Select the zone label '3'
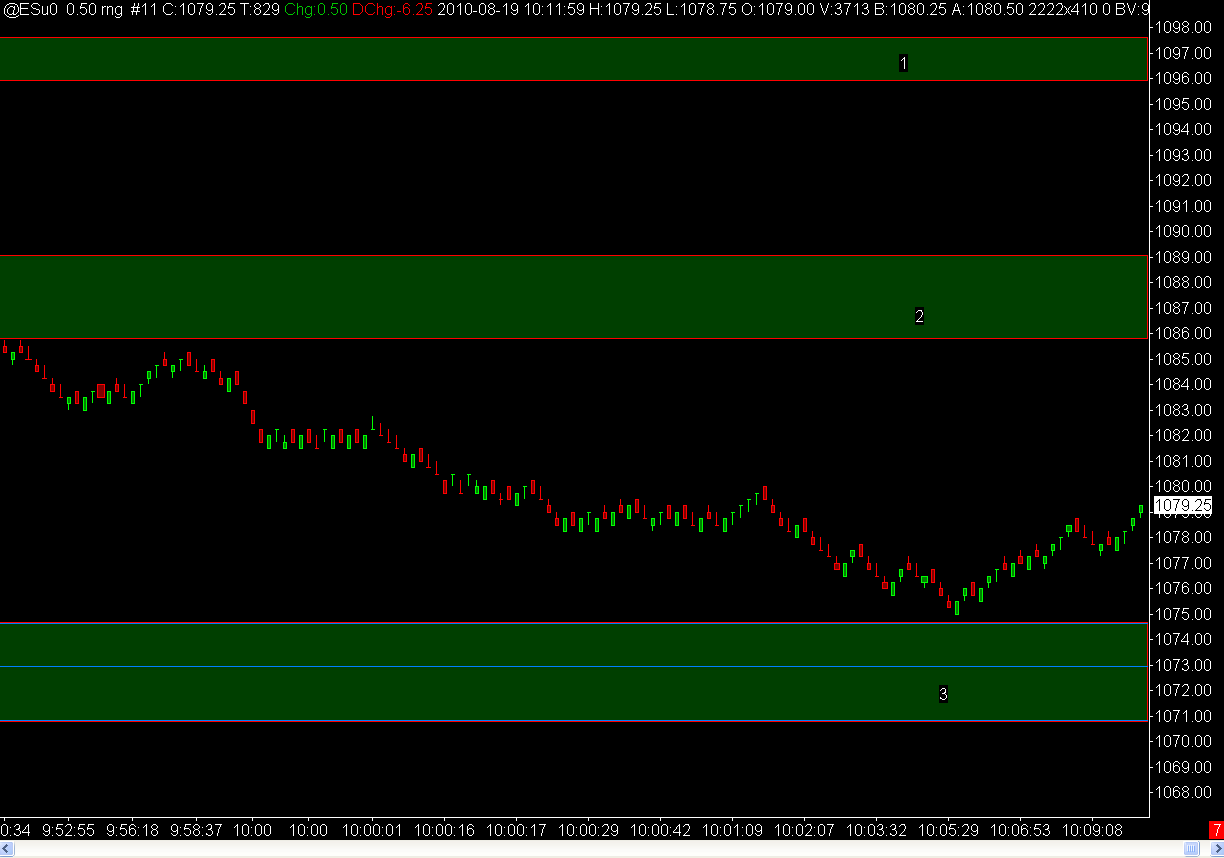 tap(943, 693)
